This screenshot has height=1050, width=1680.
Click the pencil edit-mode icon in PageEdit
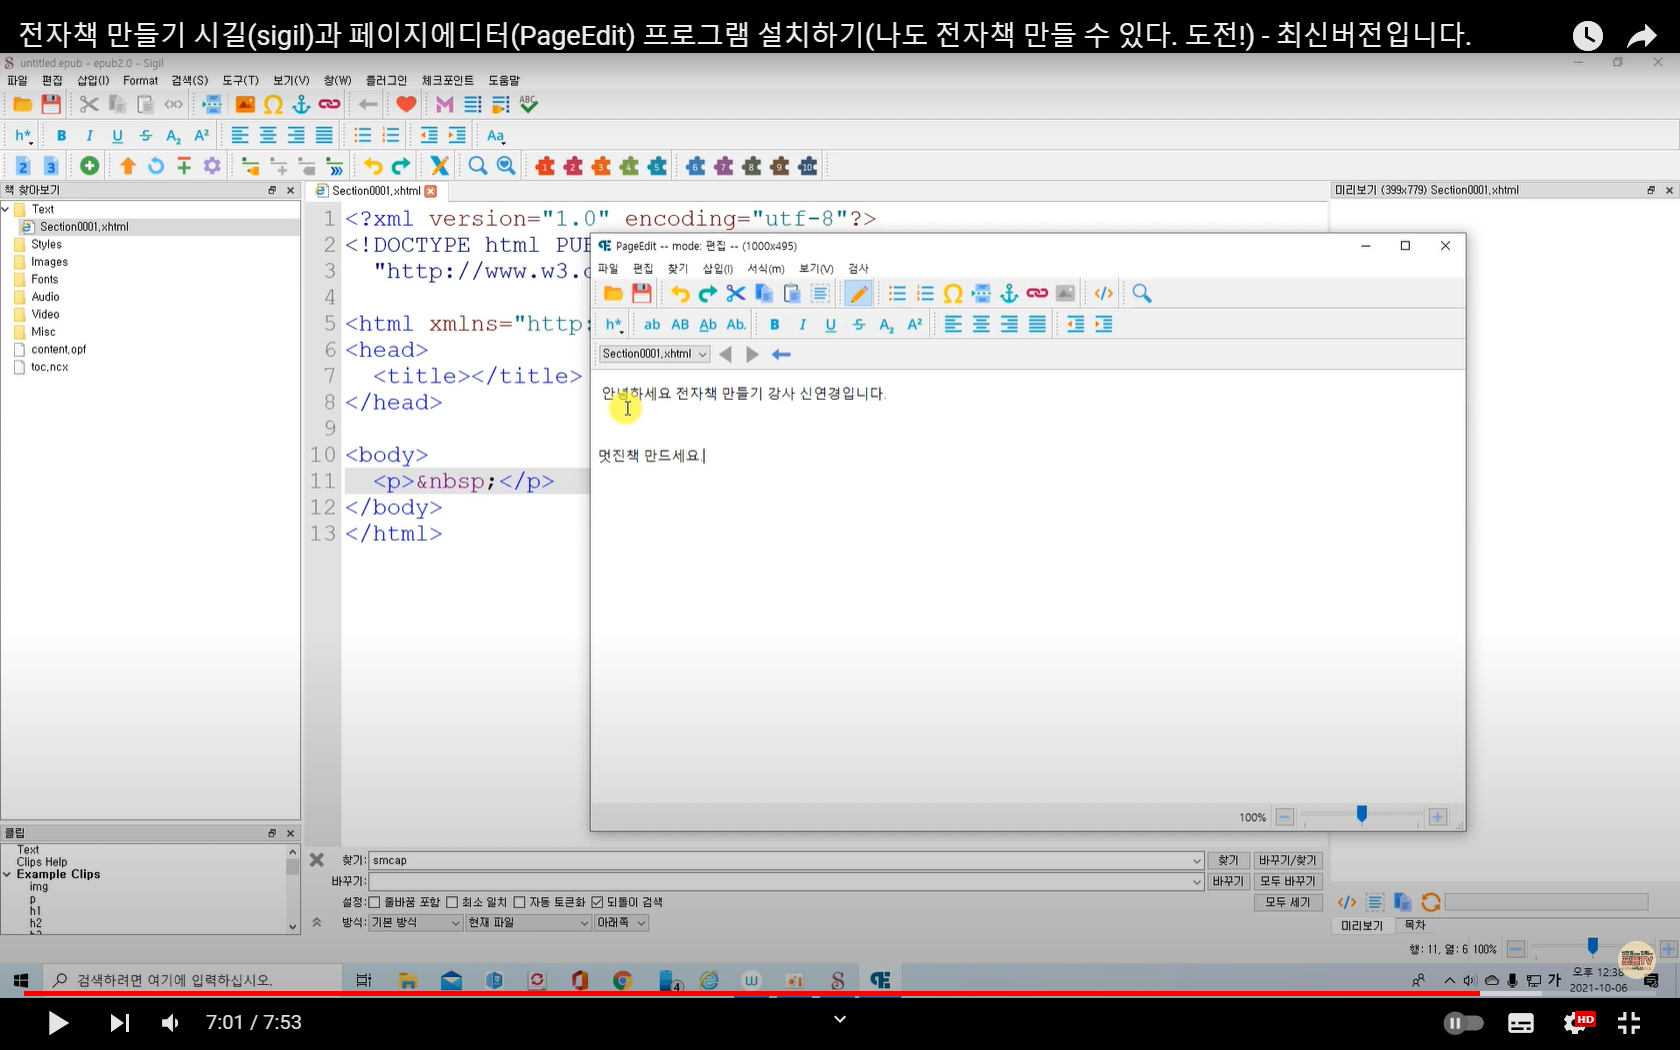(x=858, y=293)
